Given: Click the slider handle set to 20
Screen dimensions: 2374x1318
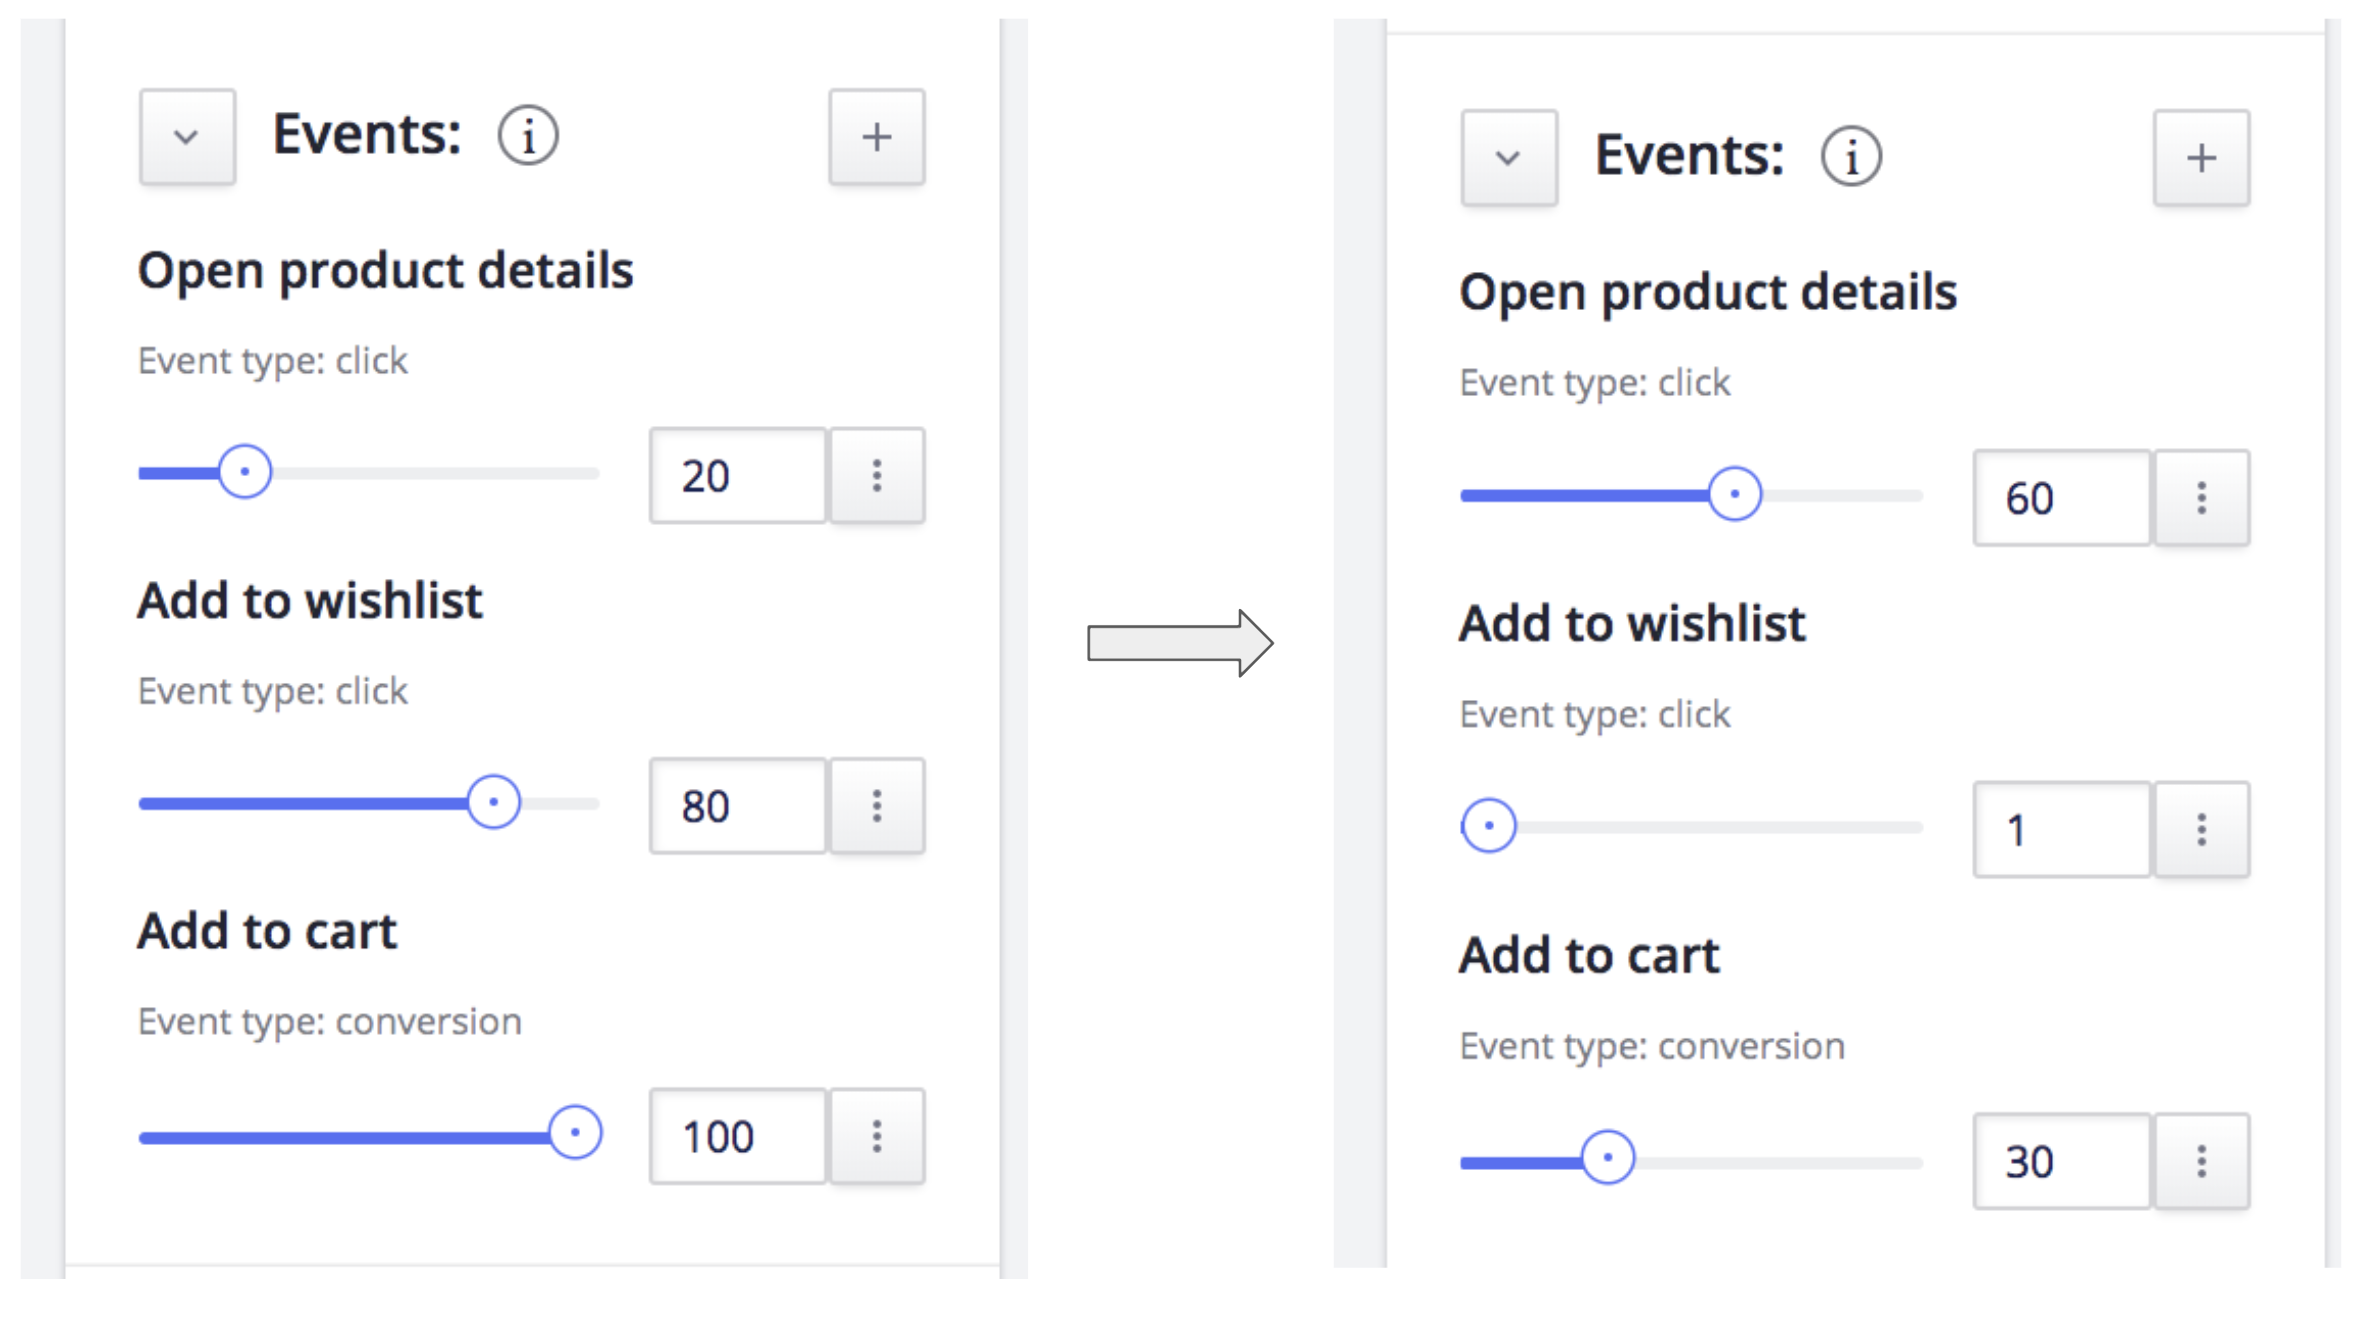Looking at the screenshot, I should 244,471.
